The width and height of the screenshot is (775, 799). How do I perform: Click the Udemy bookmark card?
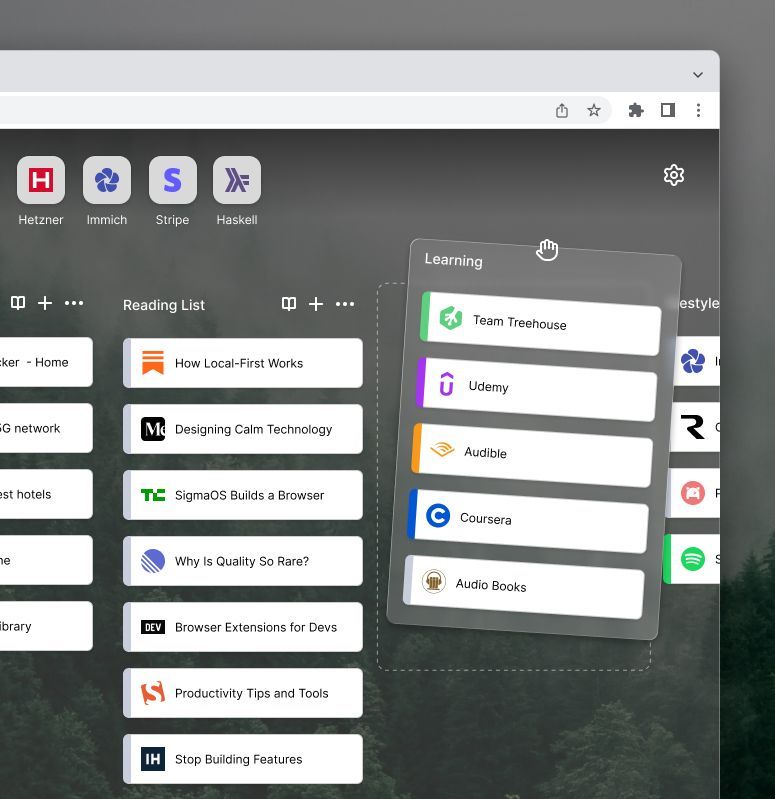pyautogui.click(x=537, y=389)
